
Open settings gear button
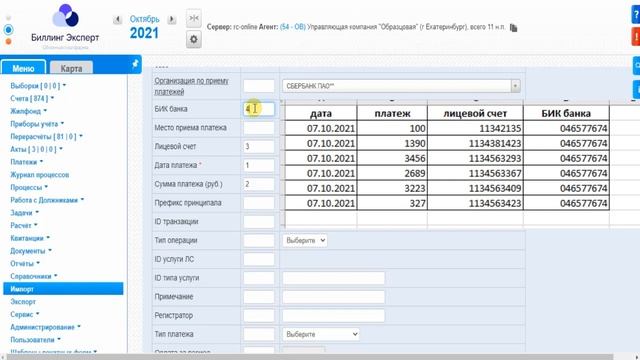click(x=194, y=40)
